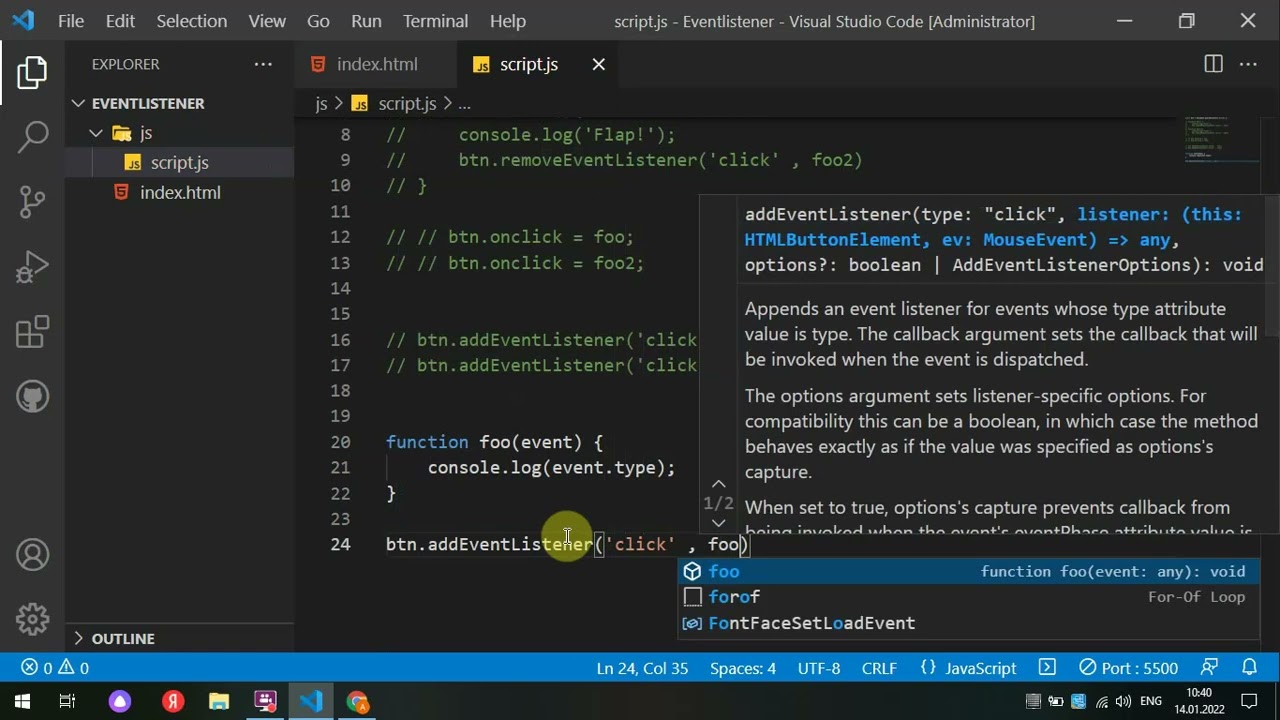The width and height of the screenshot is (1280, 720).
Task: Open the Accounts menu icon
Action: pos(32,555)
